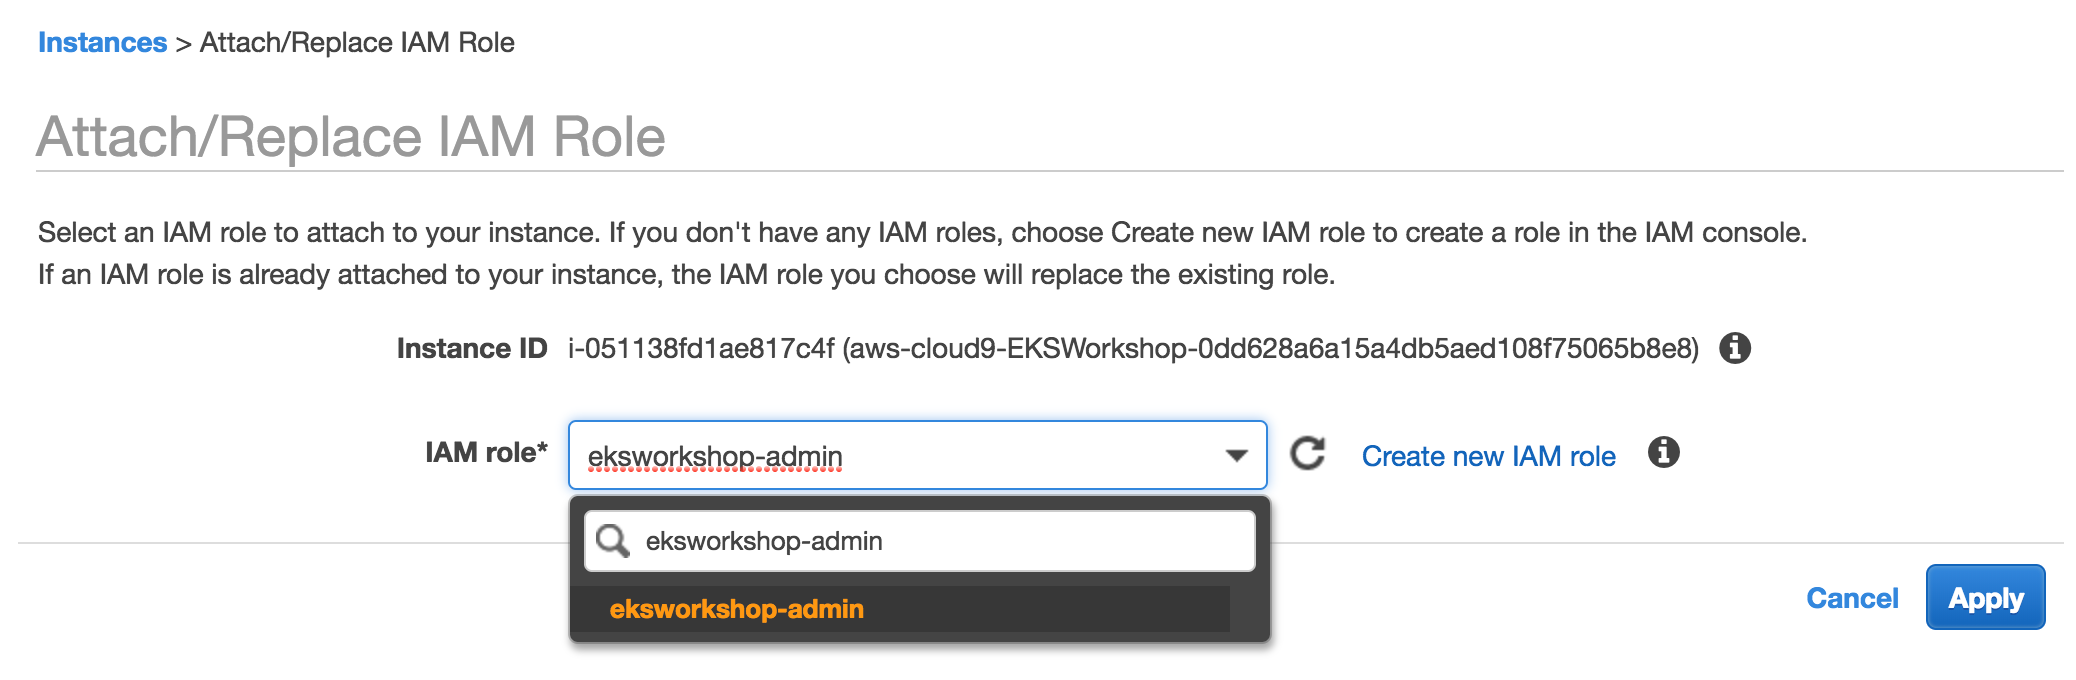Click the dropdown caret of IAM role
The image size is (2076, 680).
tap(1236, 456)
